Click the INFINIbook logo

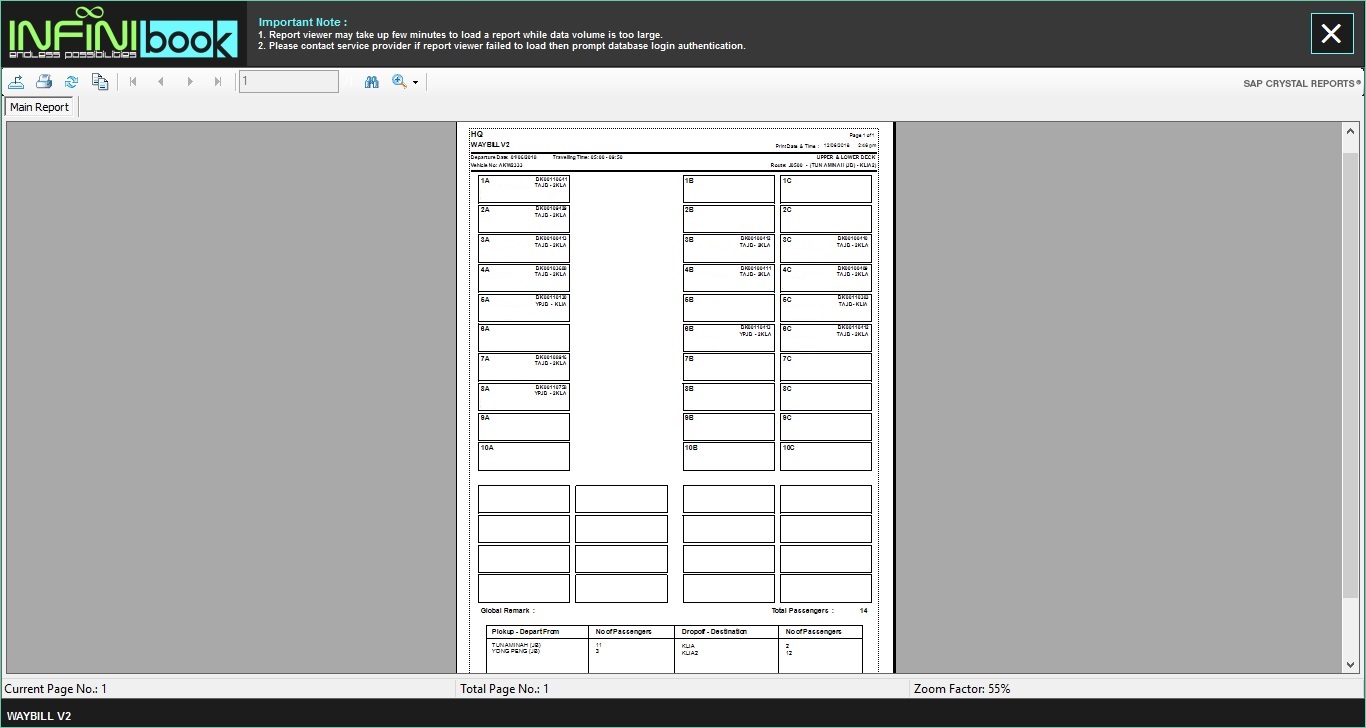point(123,34)
